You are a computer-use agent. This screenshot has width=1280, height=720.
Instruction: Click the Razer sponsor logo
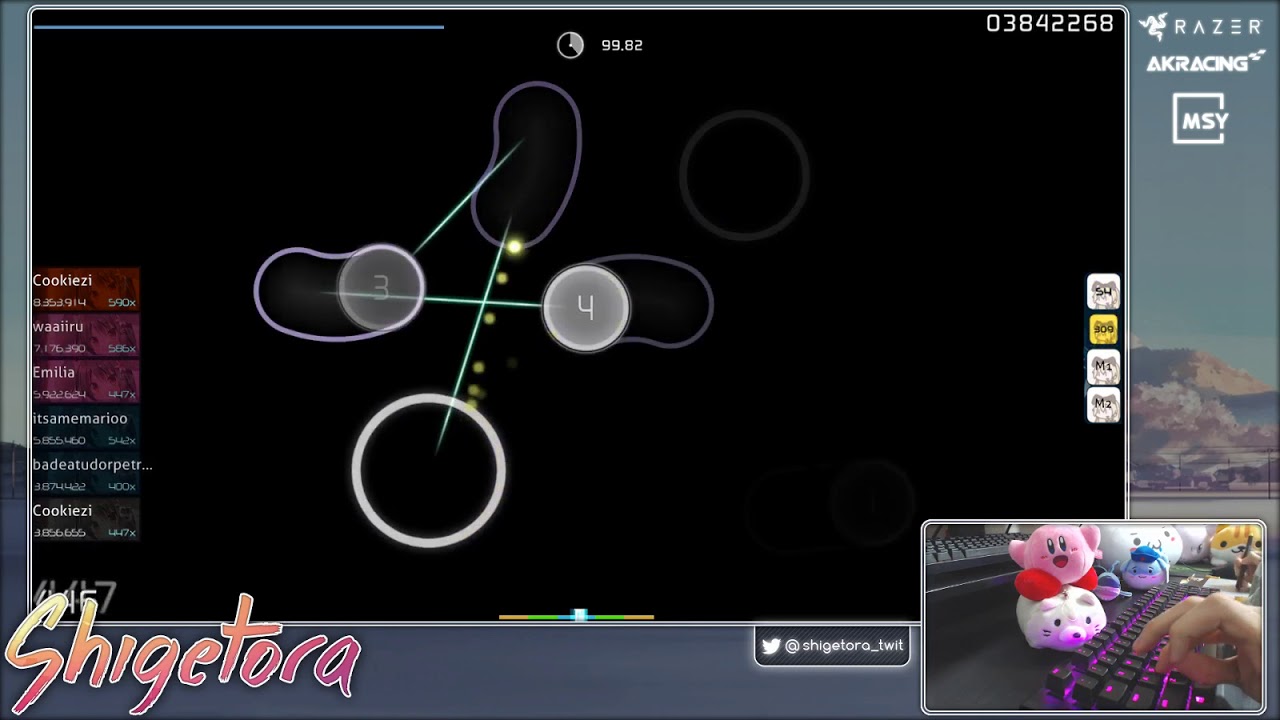click(x=1200, y=27)
